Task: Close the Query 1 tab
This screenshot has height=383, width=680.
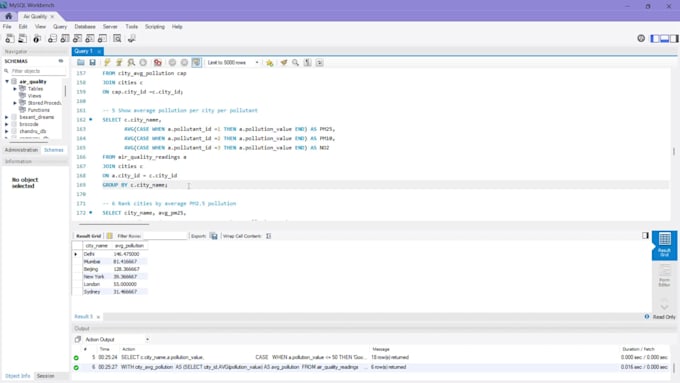Action: pos(99,51)
